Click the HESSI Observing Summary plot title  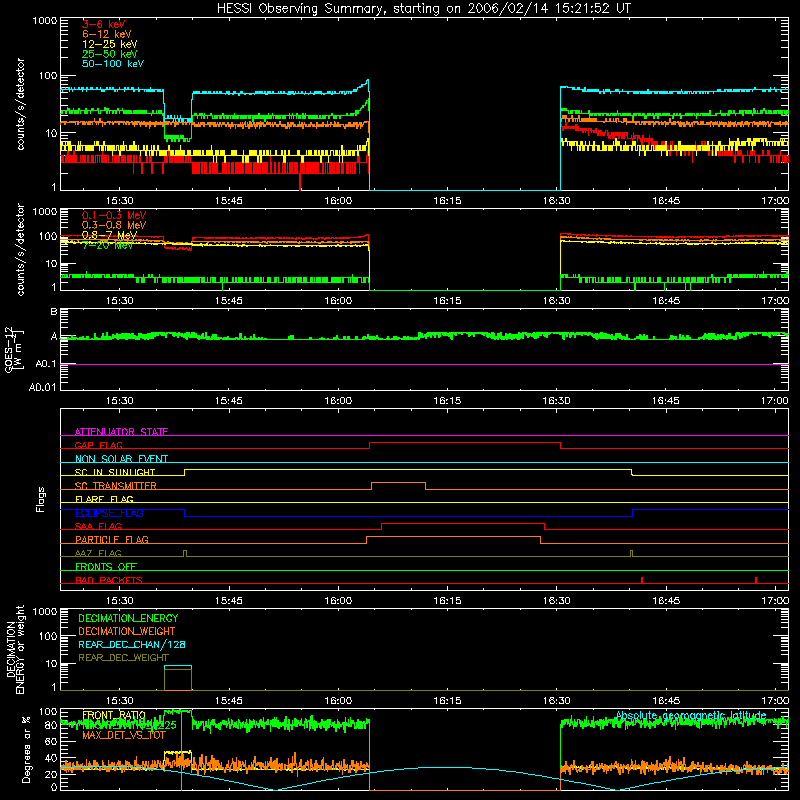point(423,9)
